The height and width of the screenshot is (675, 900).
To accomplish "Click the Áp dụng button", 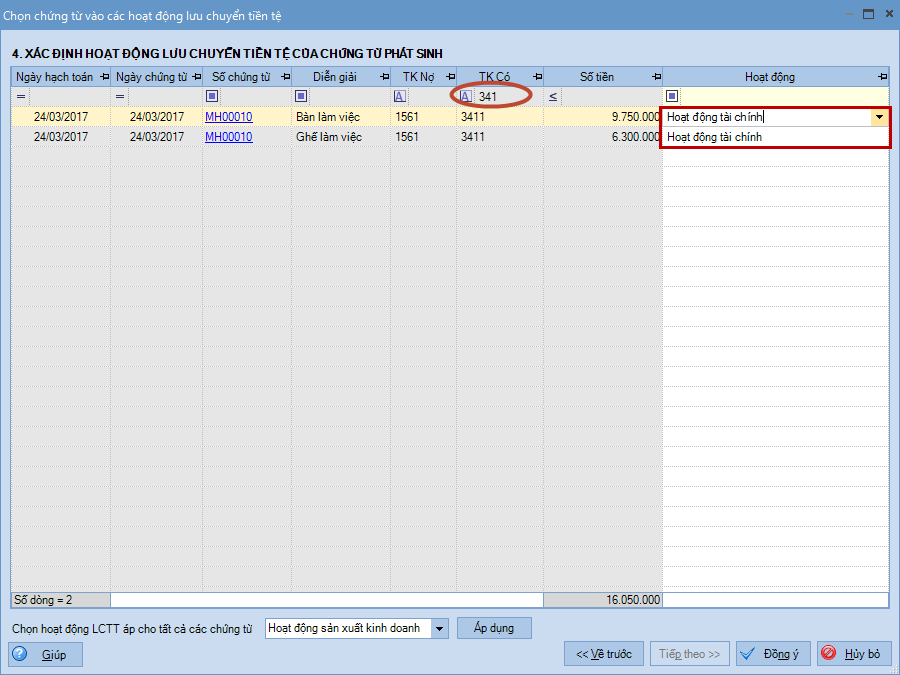I will pos(494,628).
